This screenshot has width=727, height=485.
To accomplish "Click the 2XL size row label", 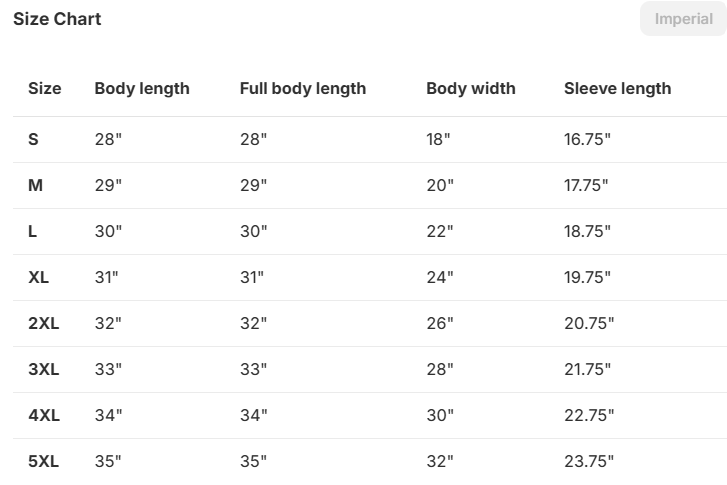I will pos(44,323).
